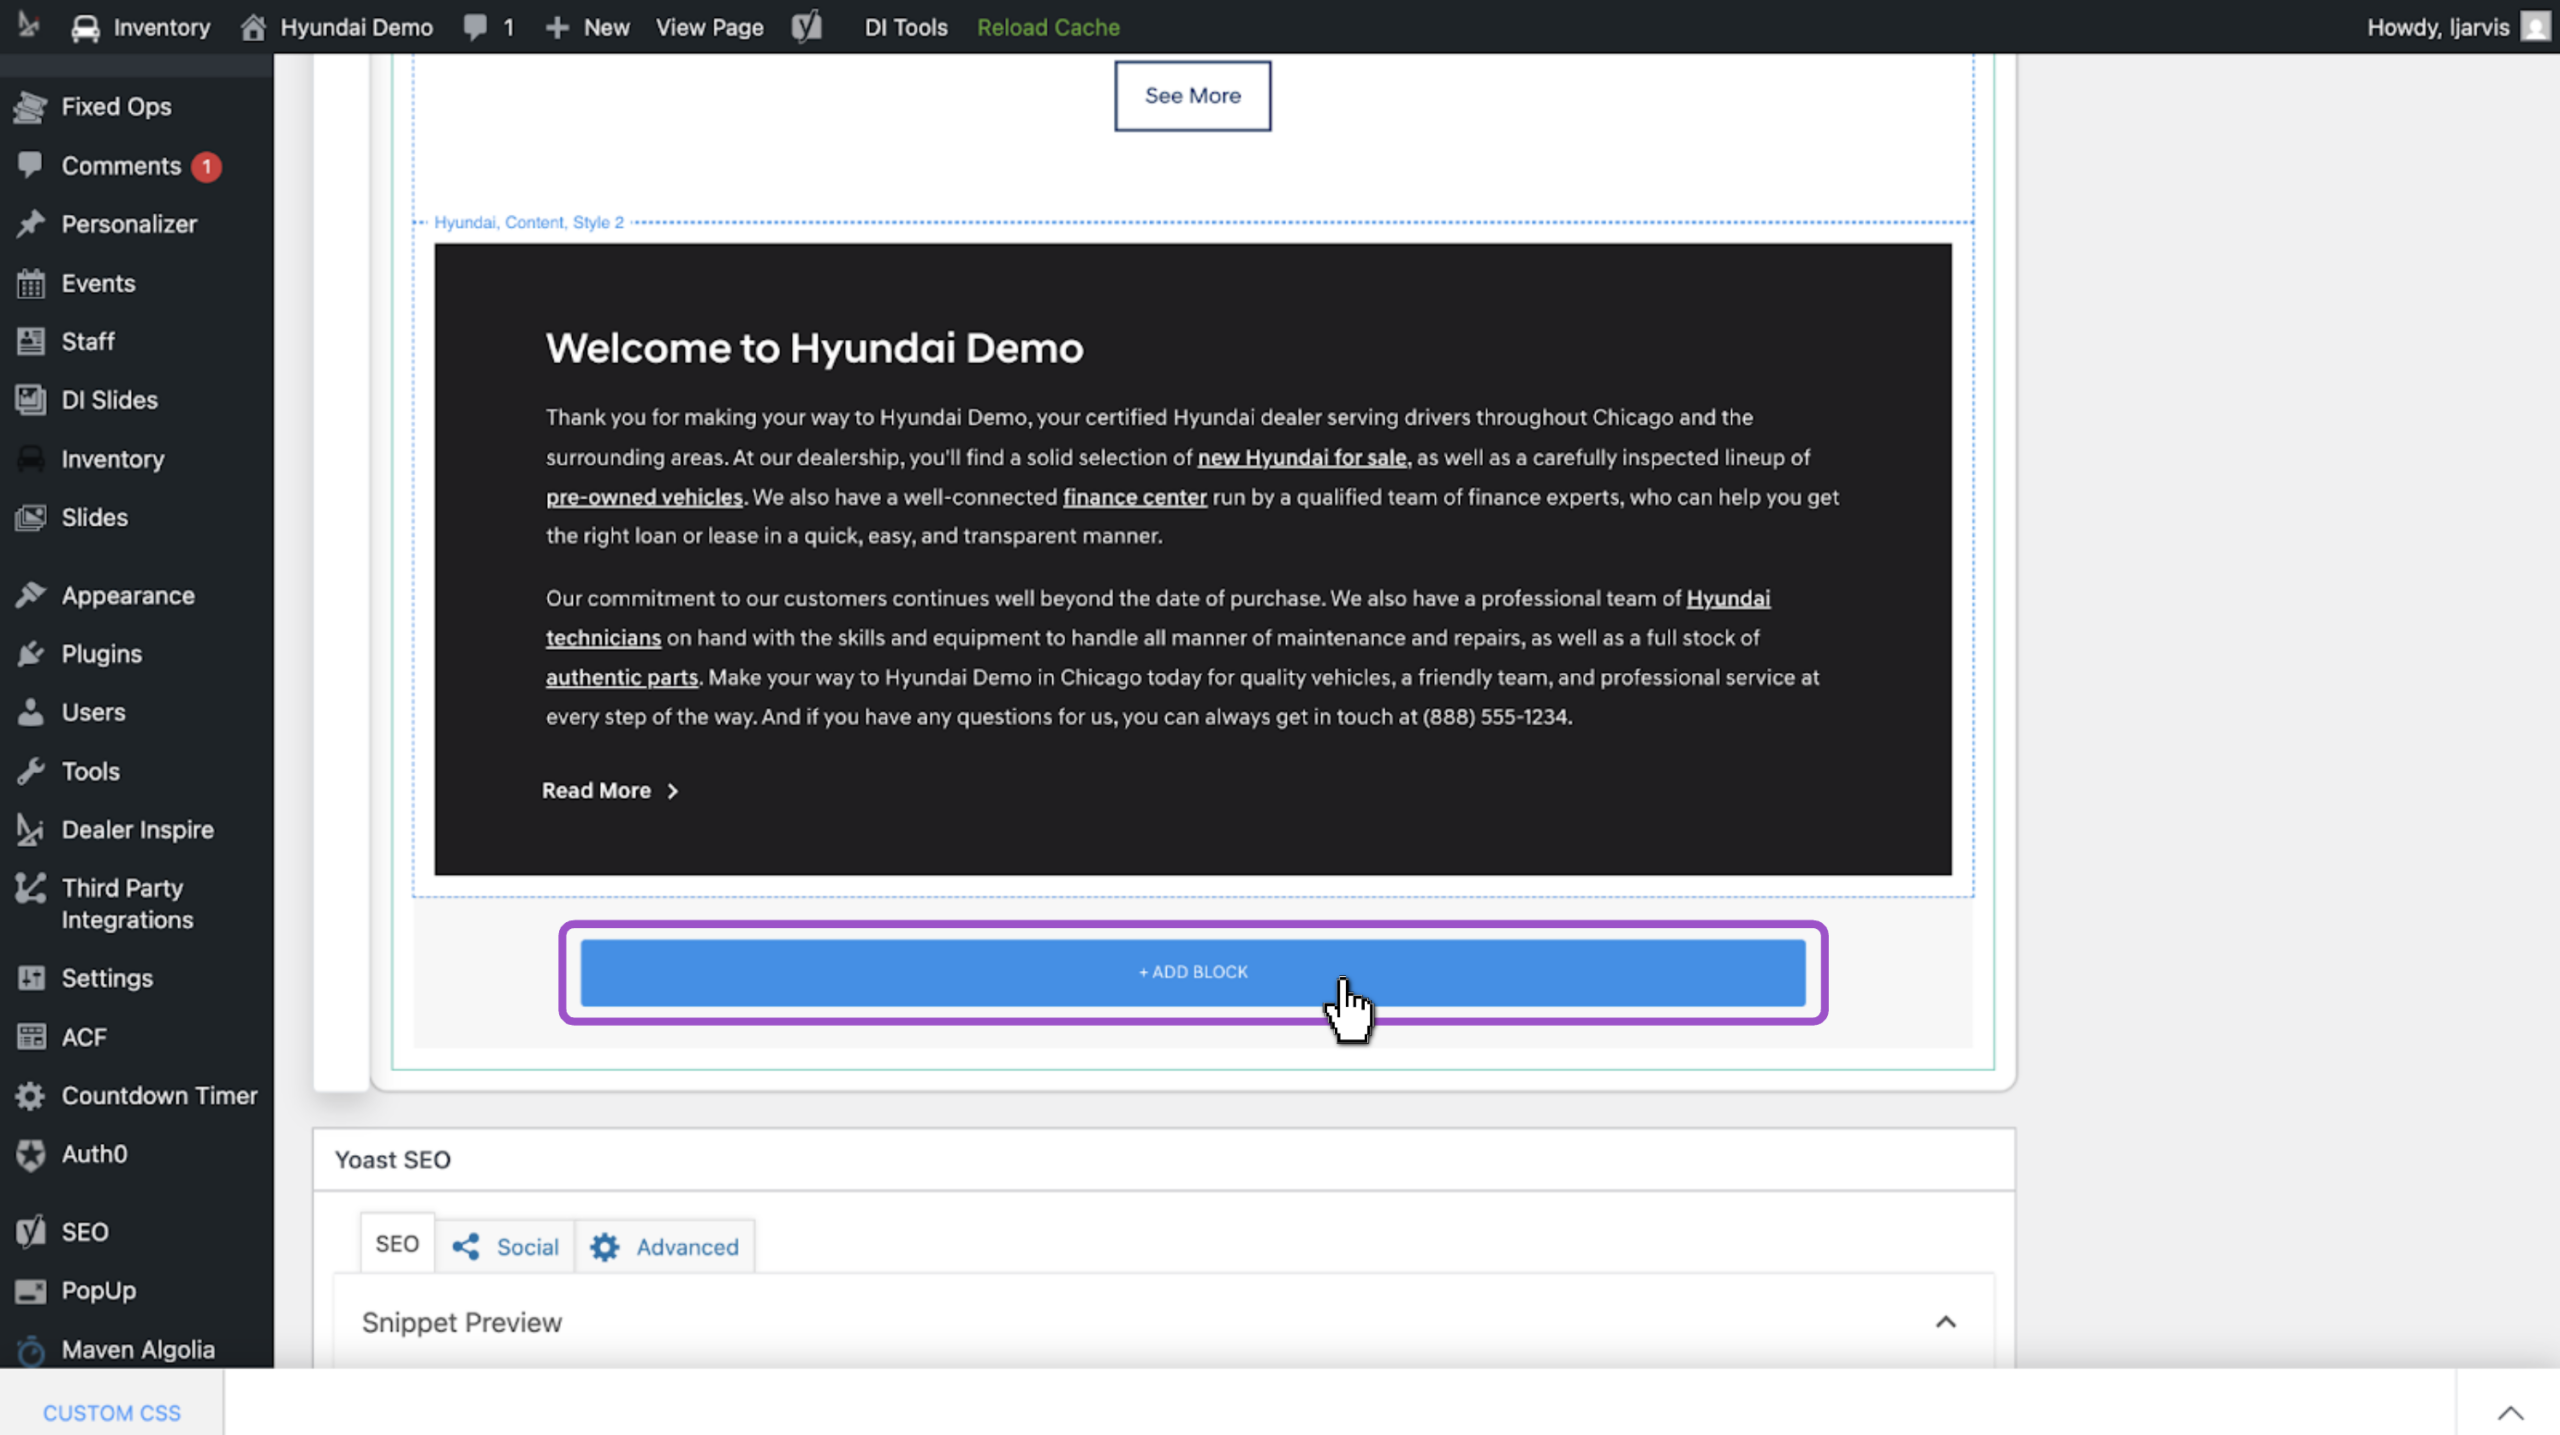Click the Users person icon
This screenshot has height=1435, width=2560.
(30, 712)
